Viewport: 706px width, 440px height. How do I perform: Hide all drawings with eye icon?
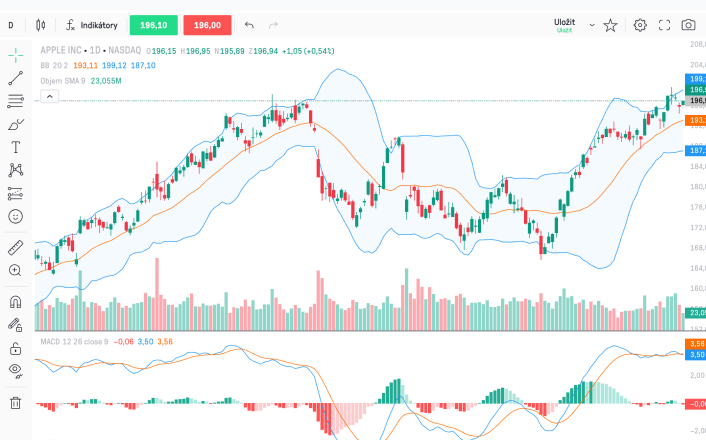16,371
